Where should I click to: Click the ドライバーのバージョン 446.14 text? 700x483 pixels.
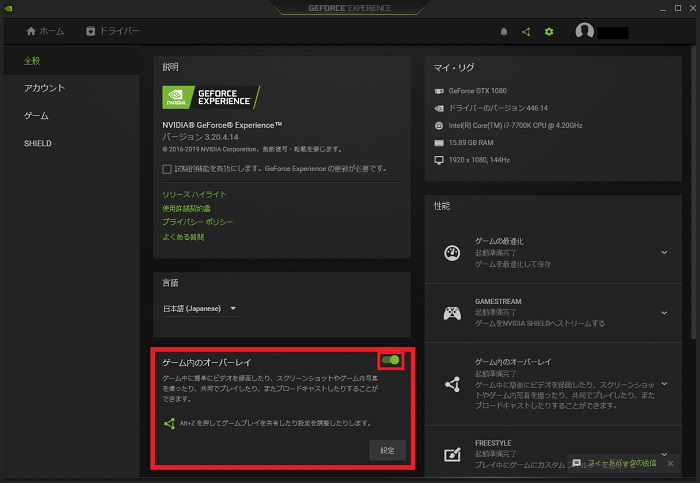point(498,108)
